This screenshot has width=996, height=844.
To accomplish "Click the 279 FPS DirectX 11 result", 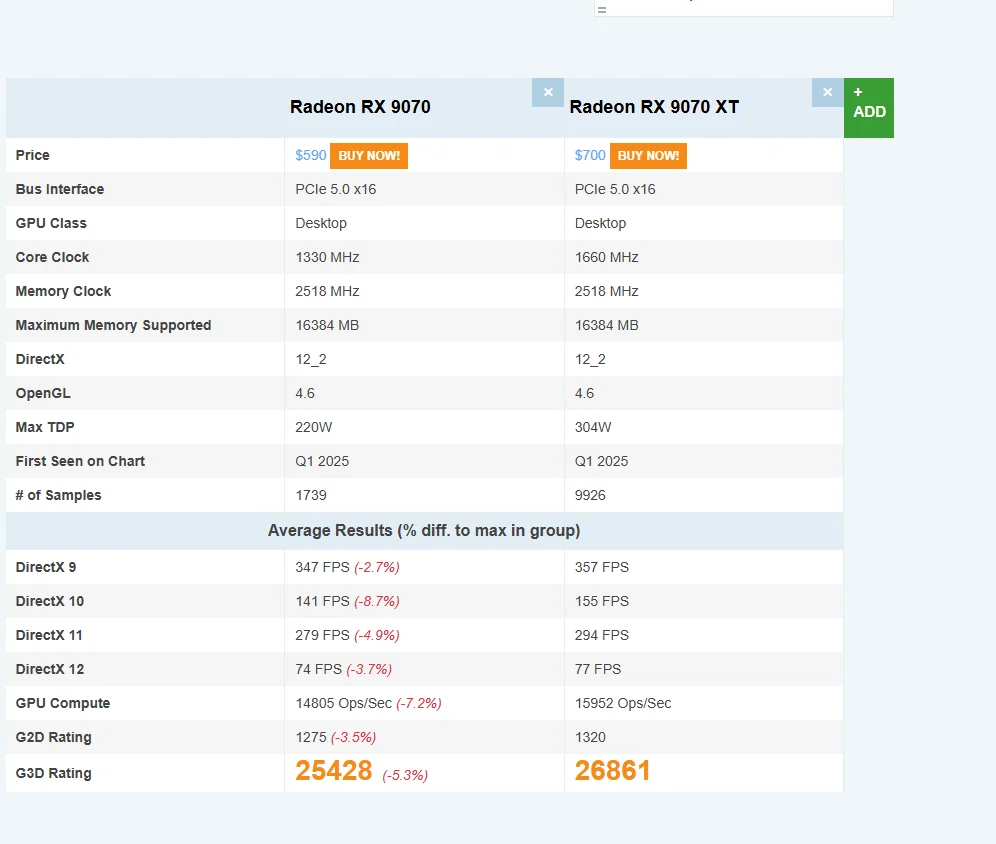I will tap(322, 635).
